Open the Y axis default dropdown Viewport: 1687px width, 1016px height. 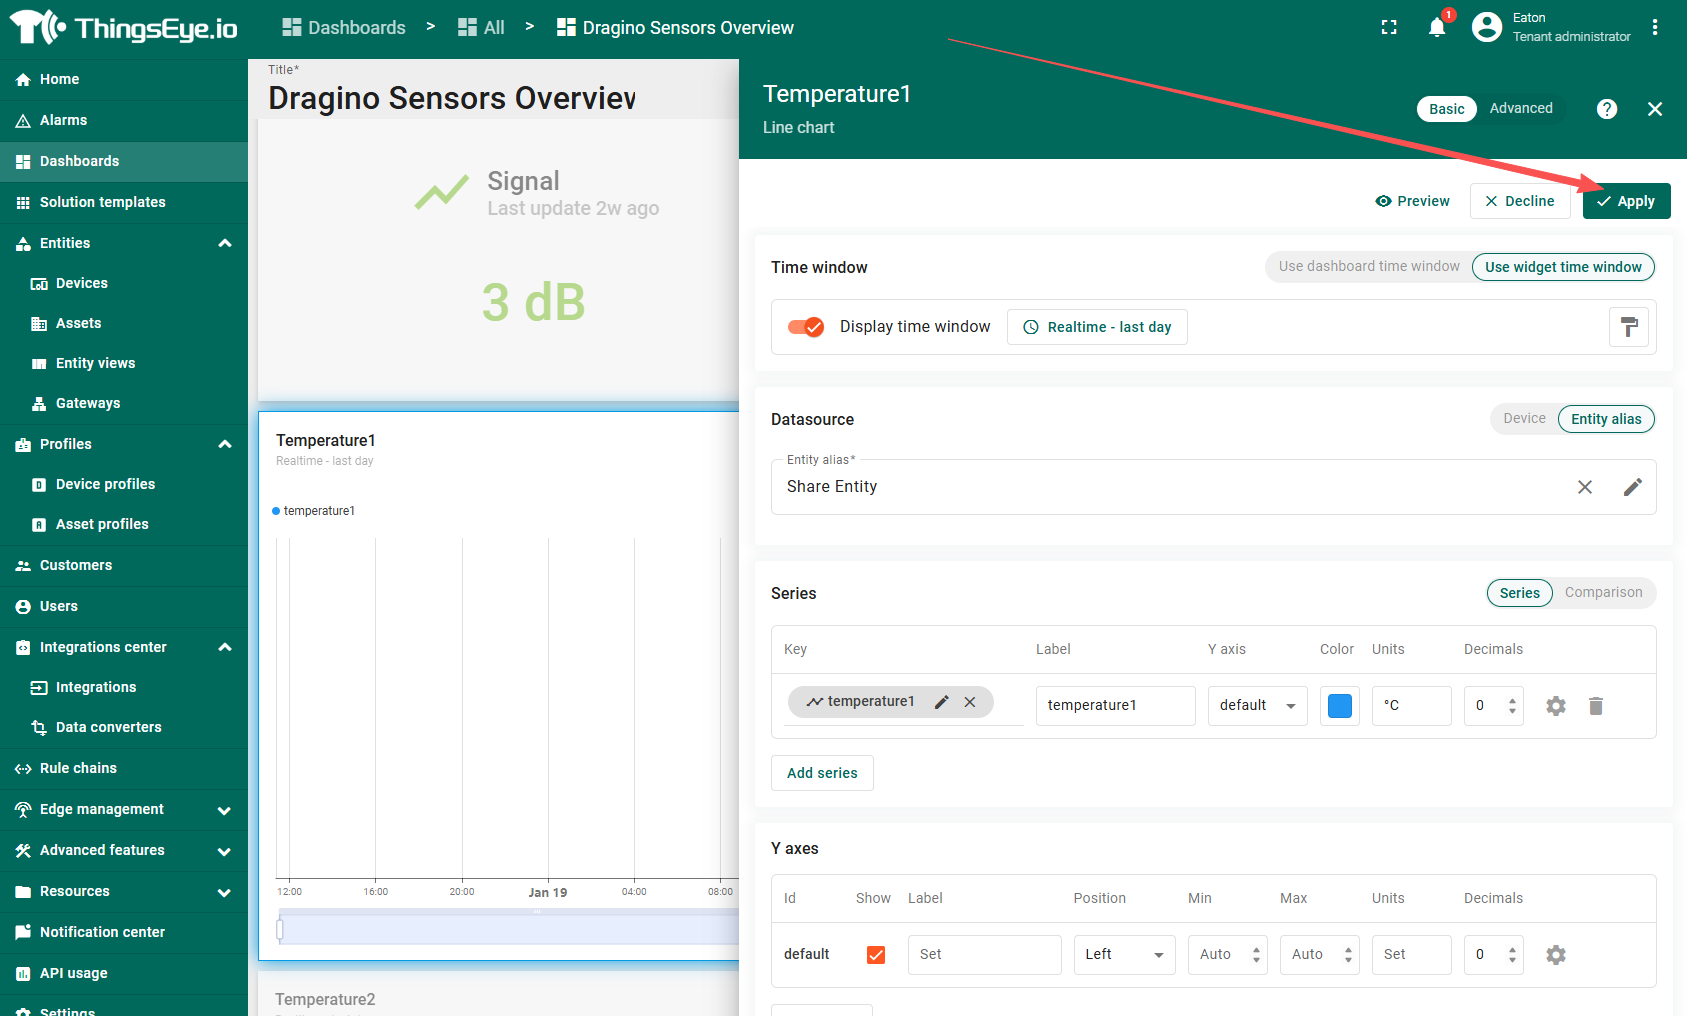tap(1257, 706)
